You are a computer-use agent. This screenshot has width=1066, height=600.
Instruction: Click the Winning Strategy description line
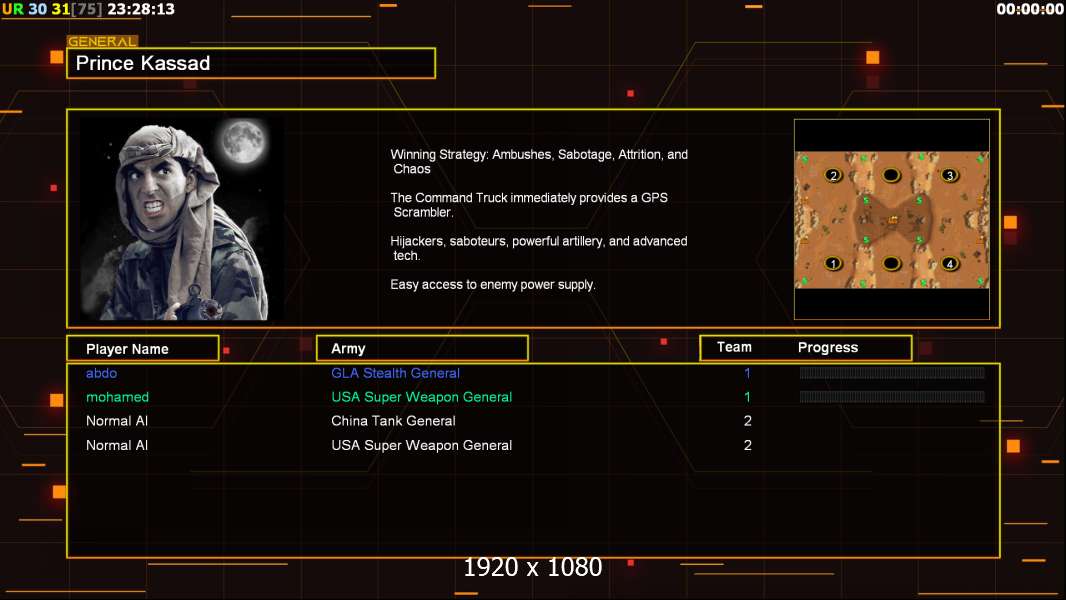(539, 162)
